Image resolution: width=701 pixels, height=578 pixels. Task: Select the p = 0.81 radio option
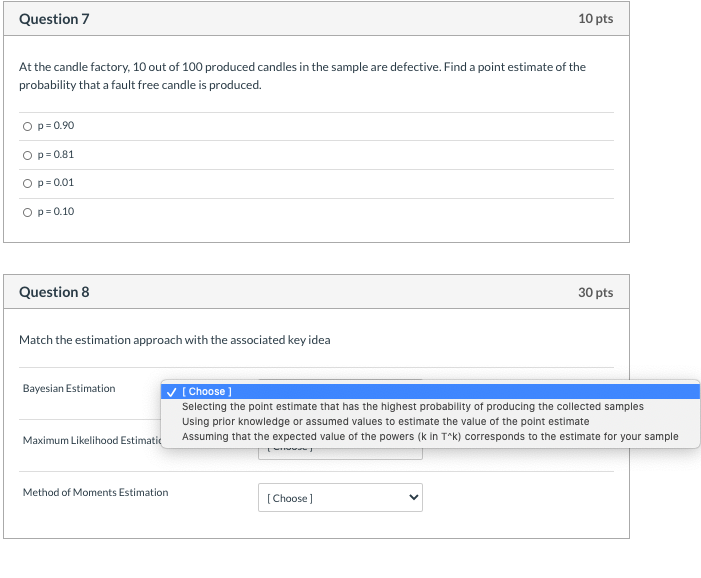point(27,155)
